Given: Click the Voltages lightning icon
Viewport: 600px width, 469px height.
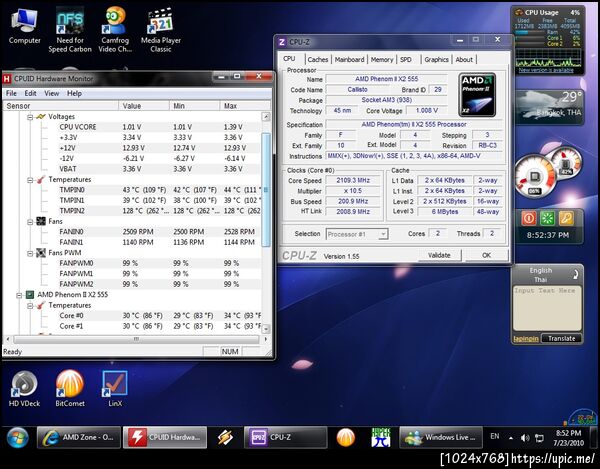Looking at the screenshot, I should (41, 116).
